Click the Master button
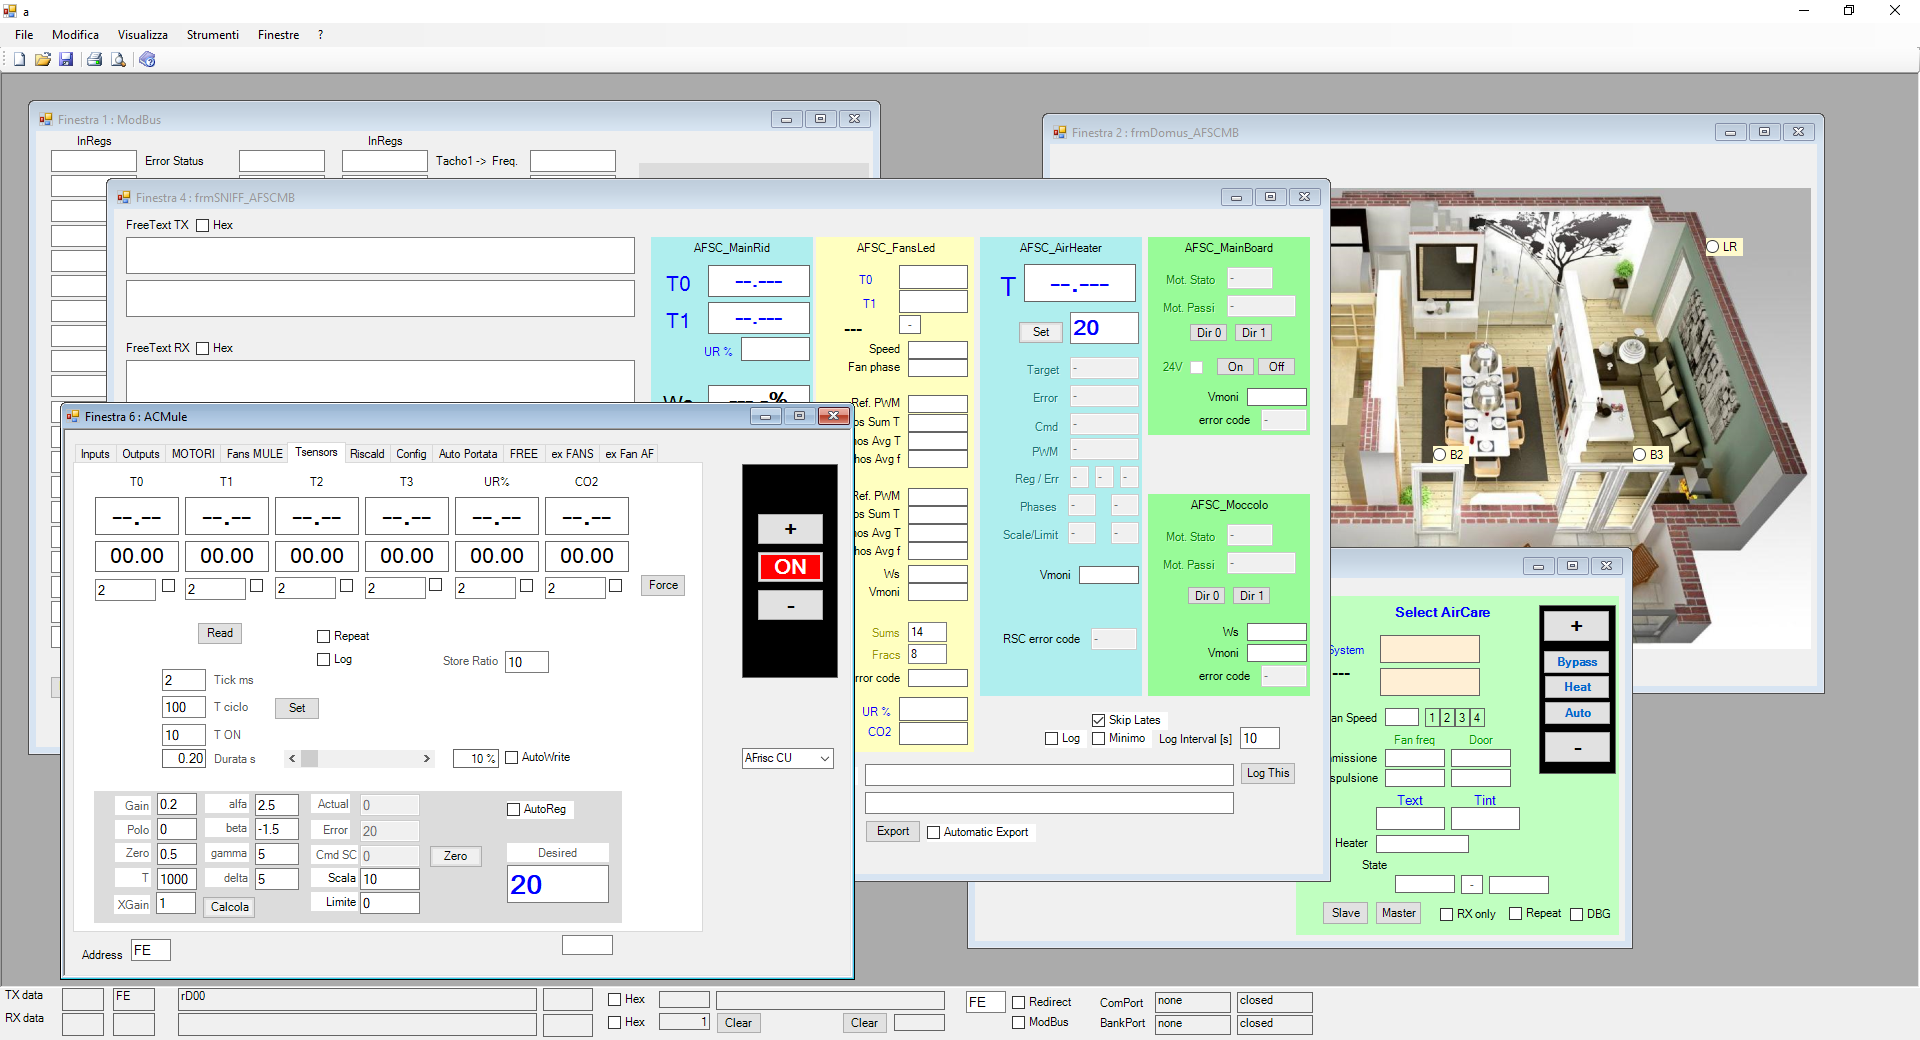This screenshot has height=1040, width=1920. tap(1399, 914)
